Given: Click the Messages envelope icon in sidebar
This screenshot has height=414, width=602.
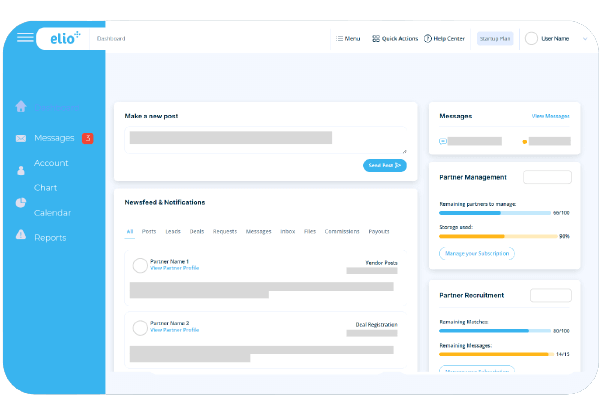Looking at the screenshot, I should [x=21, y=138].
